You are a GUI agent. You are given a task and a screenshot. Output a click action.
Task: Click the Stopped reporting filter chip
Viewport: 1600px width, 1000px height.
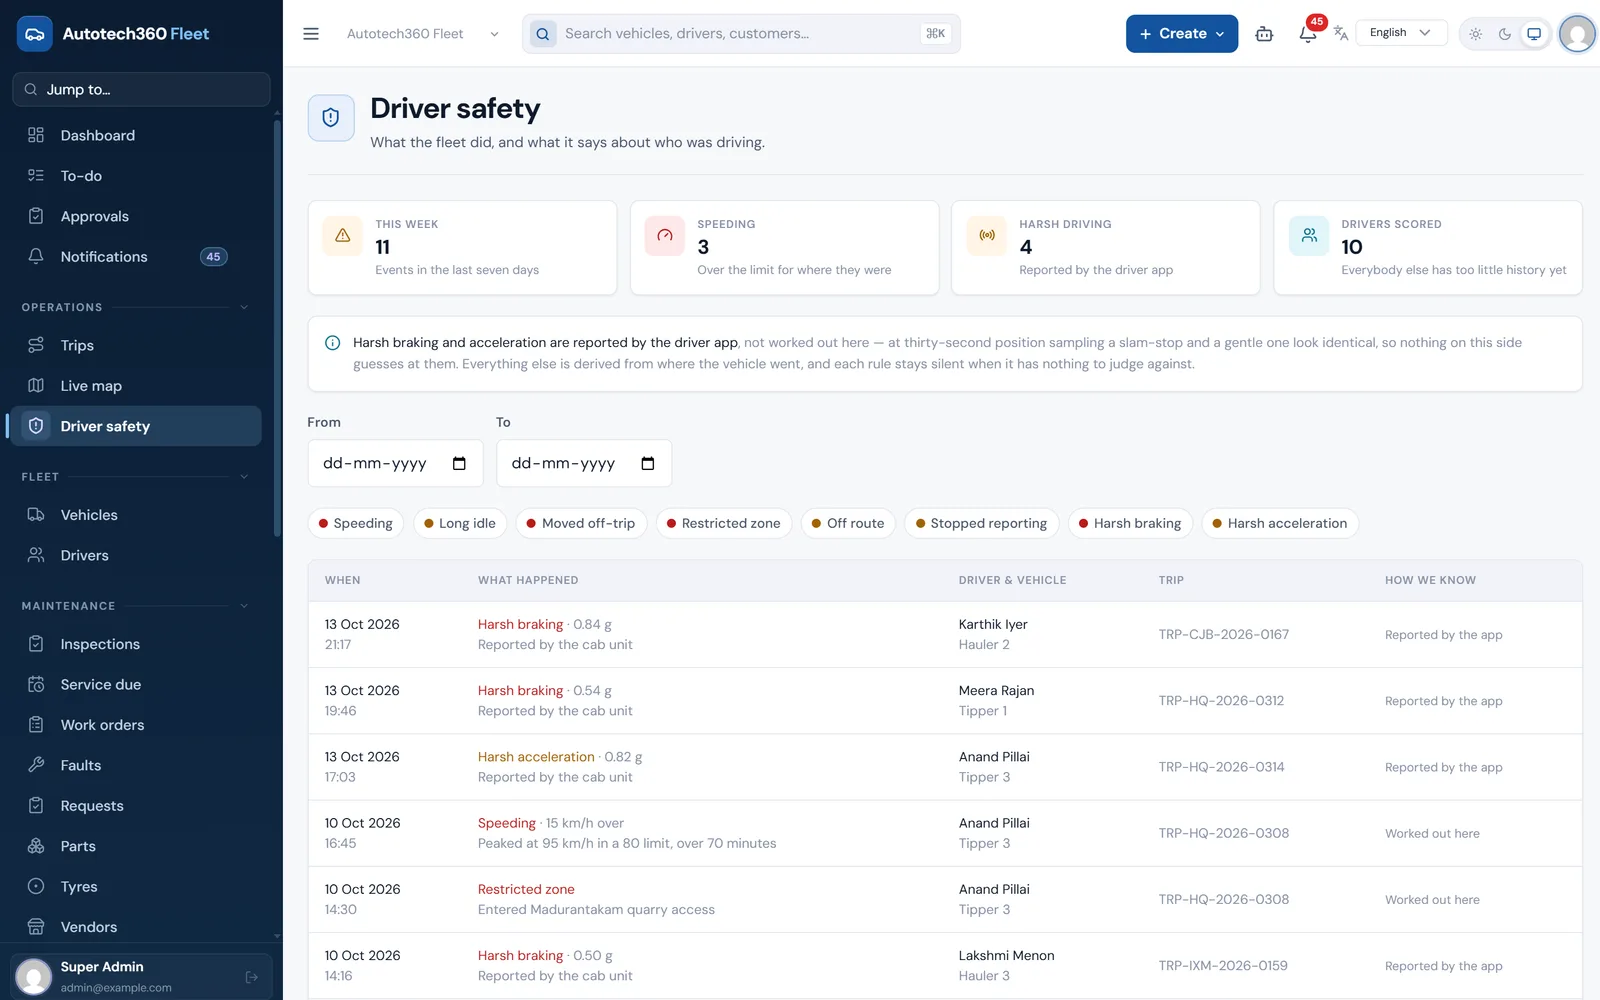click(981, 523)
